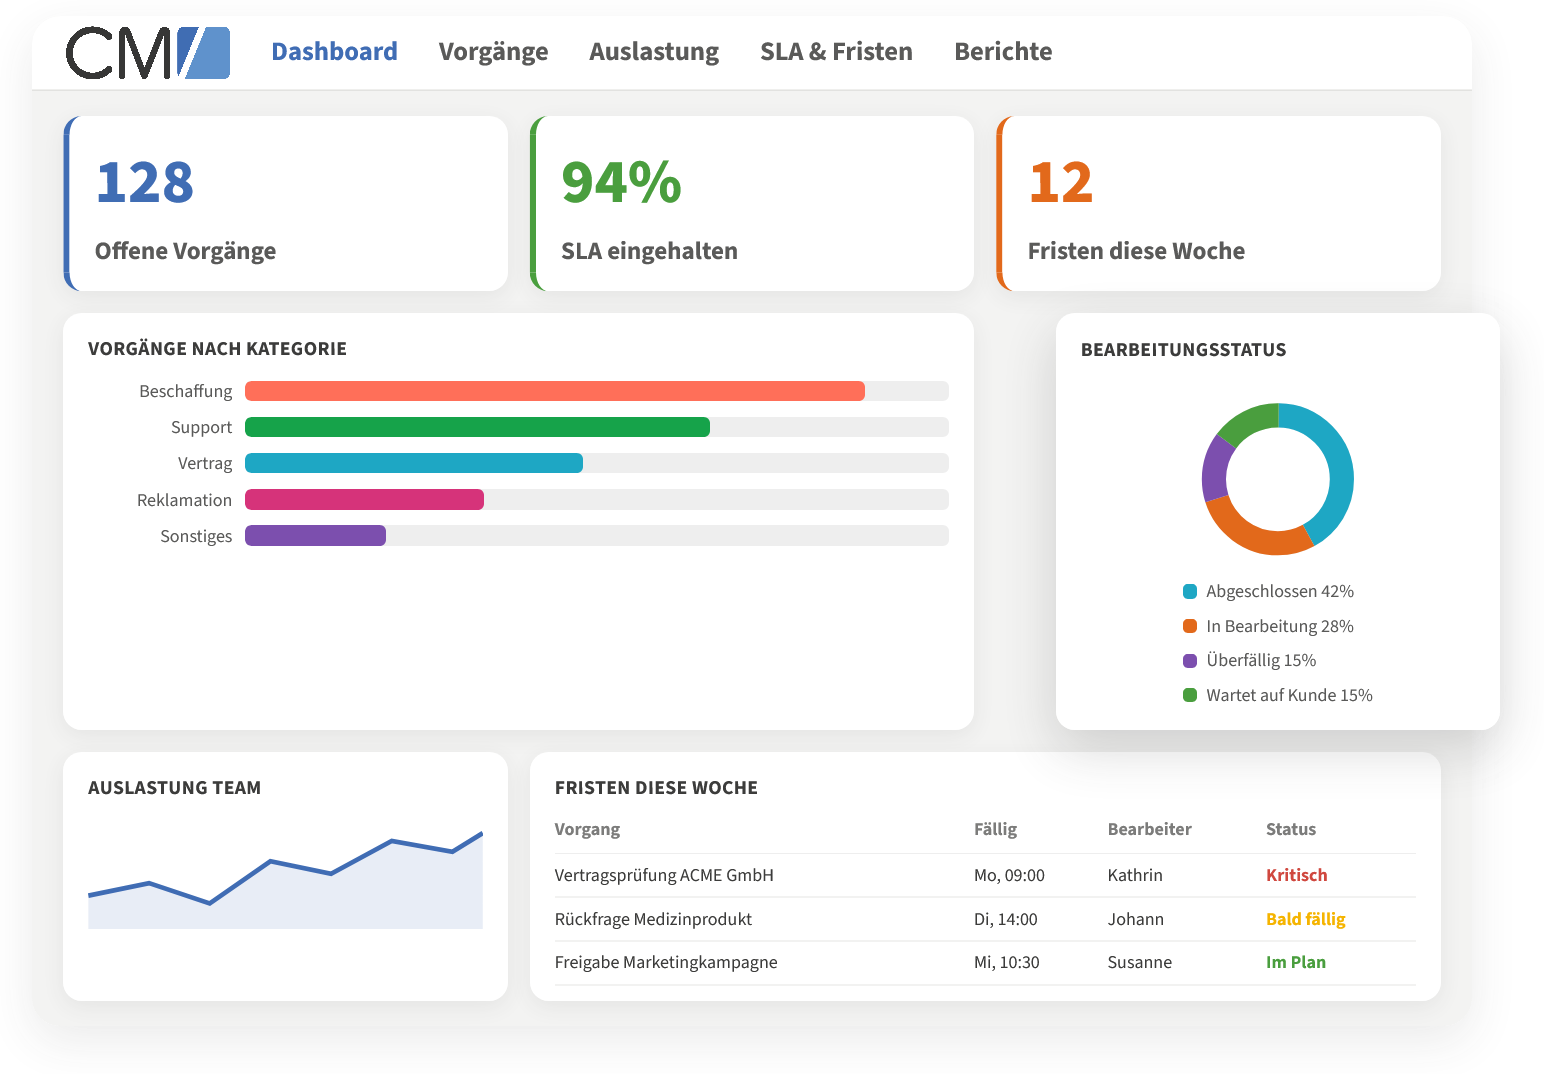
Task: Click the Bearbeitungsstatus donut chart
Action: point(1278,479)
